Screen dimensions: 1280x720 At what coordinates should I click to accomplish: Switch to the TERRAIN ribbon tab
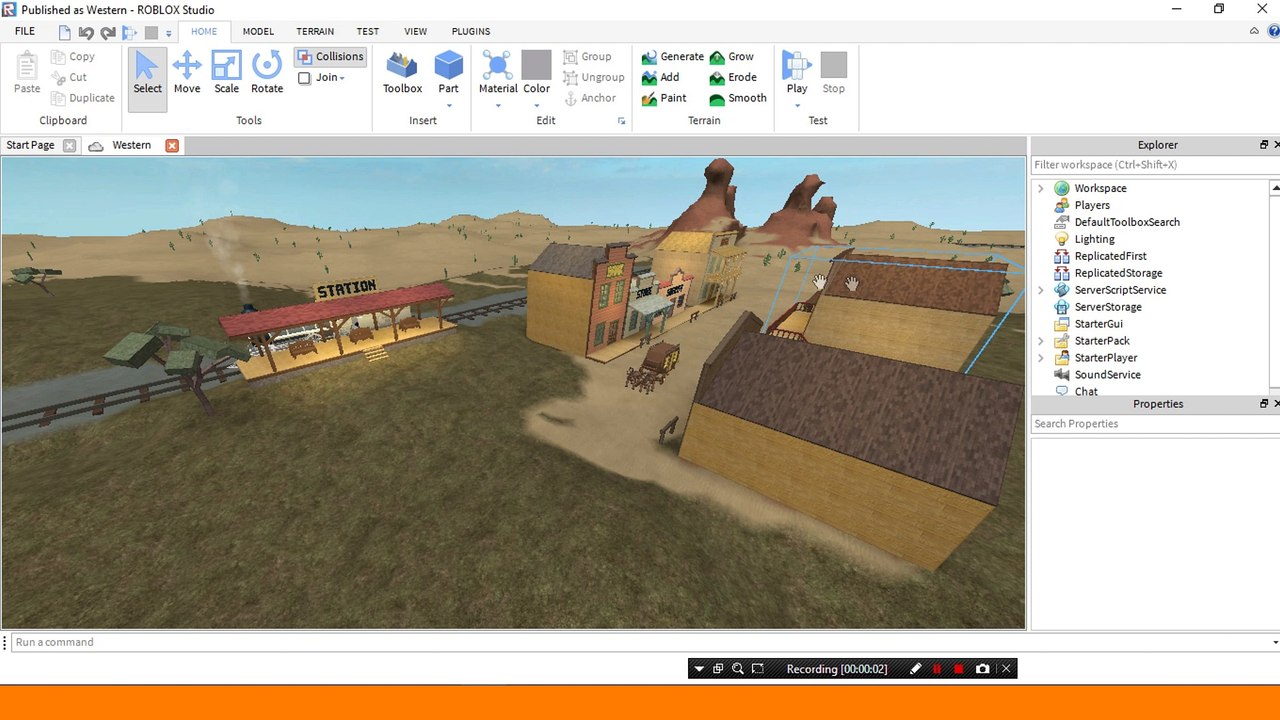(x=315, y=31)
